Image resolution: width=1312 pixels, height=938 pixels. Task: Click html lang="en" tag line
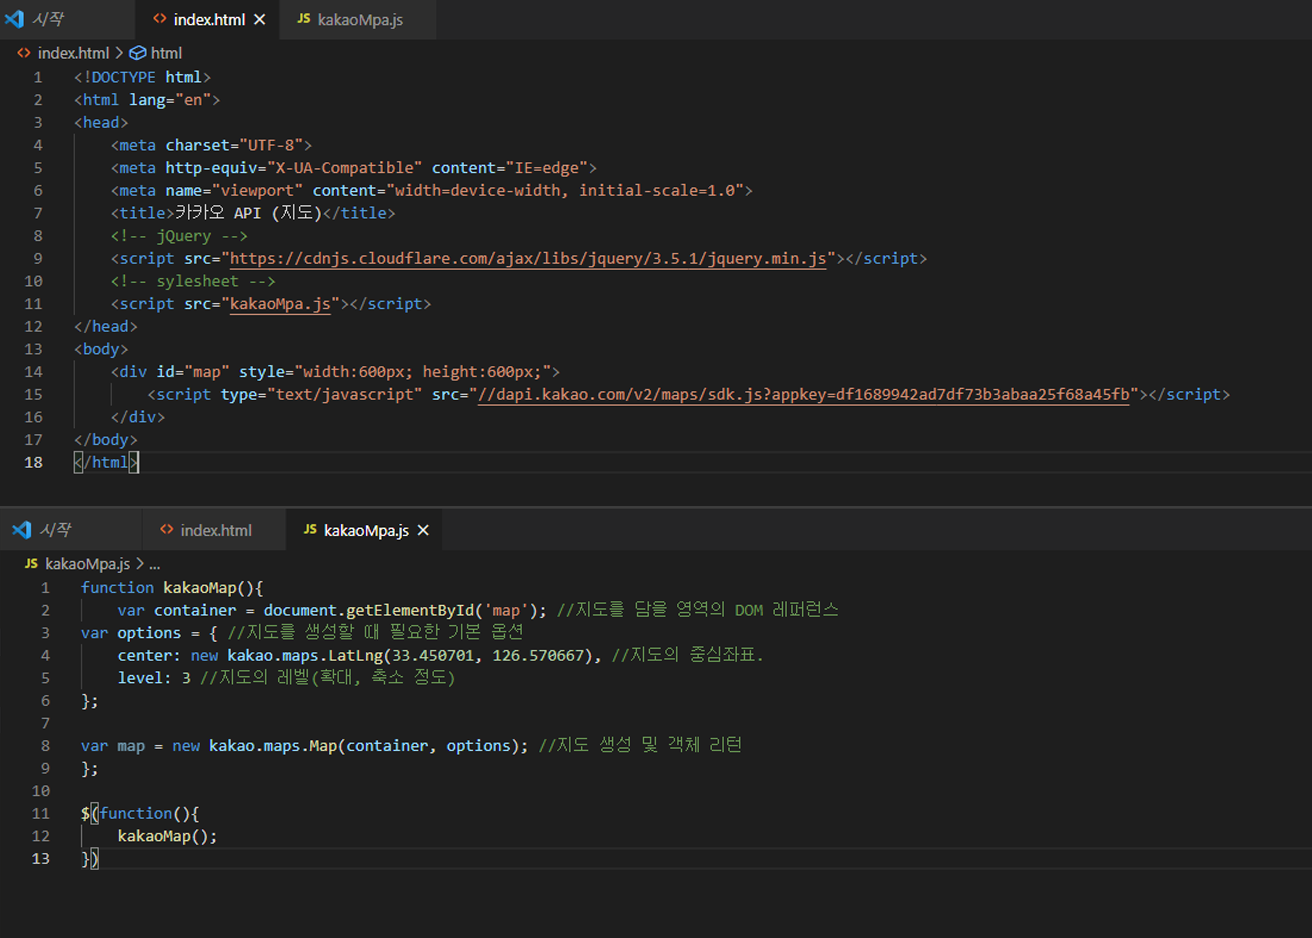pyautogui.click(x=147, y=100)
